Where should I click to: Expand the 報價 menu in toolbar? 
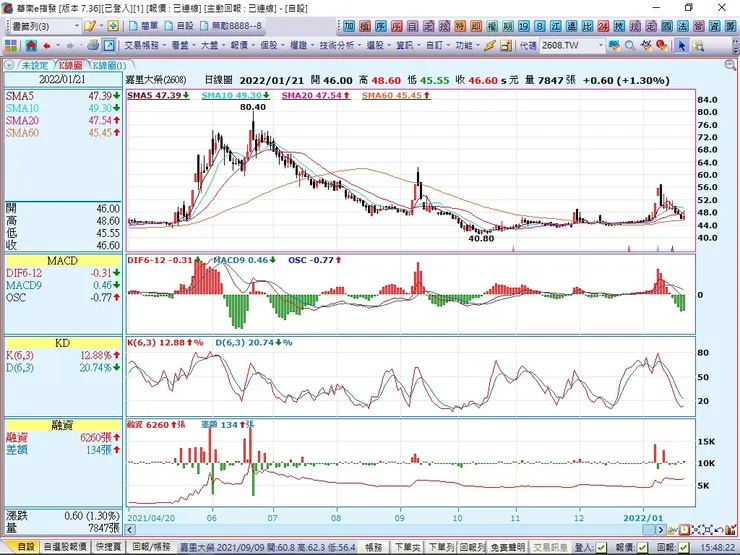coord(243,46)
